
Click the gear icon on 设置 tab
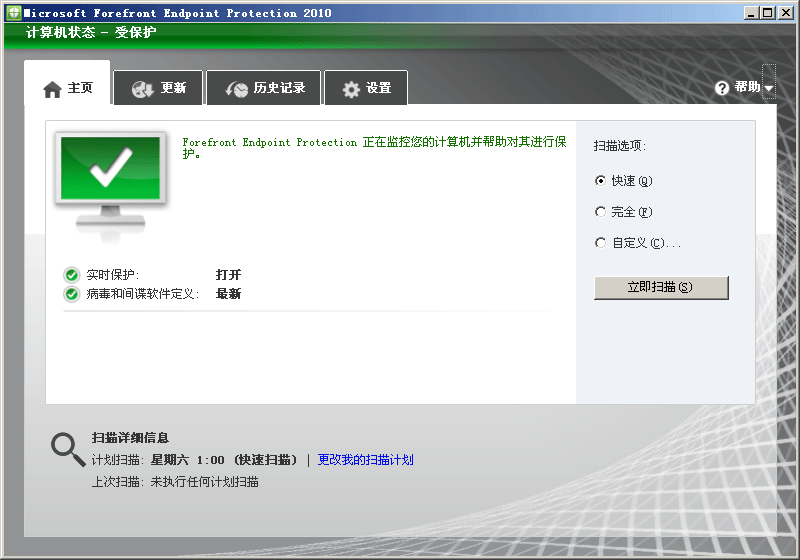pyautogui.click(x=351, y=89)
